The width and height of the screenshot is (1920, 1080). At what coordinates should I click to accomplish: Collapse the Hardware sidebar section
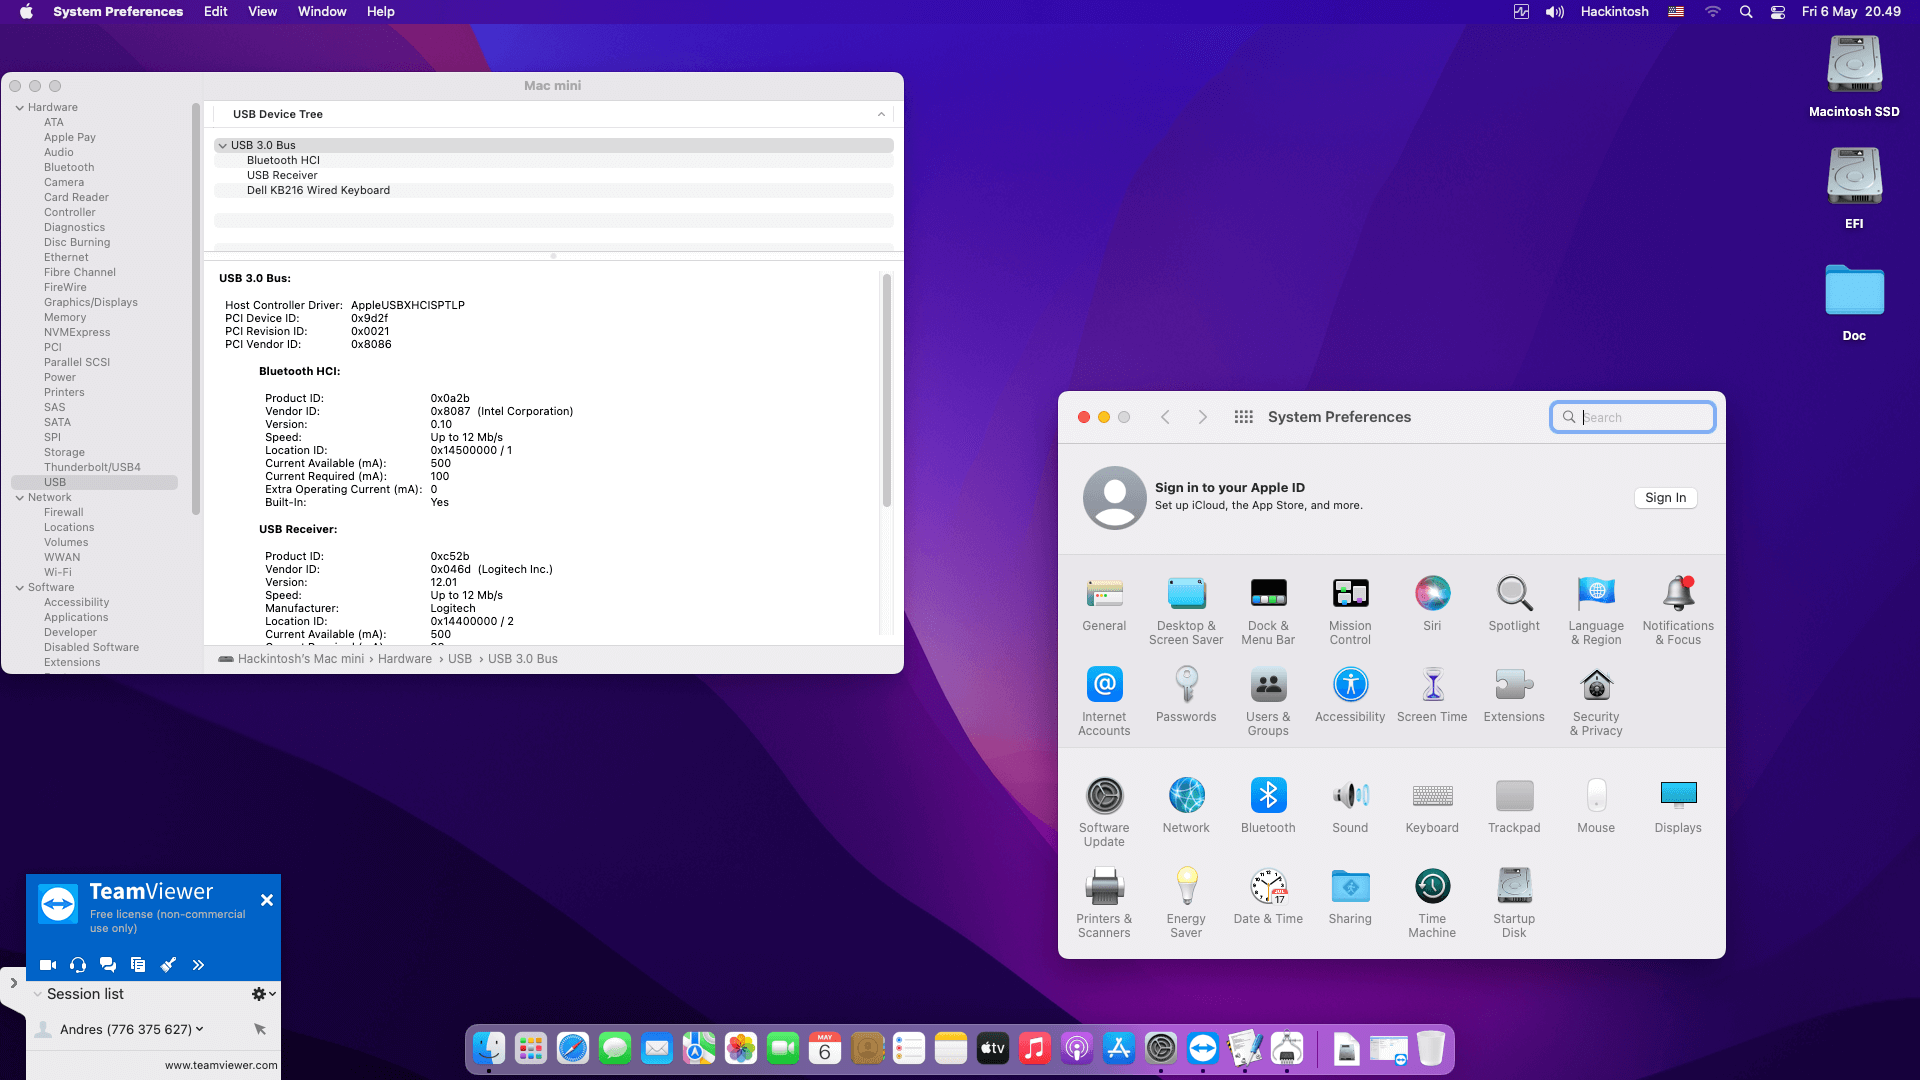pyautogui.click(x=20, y=108)
